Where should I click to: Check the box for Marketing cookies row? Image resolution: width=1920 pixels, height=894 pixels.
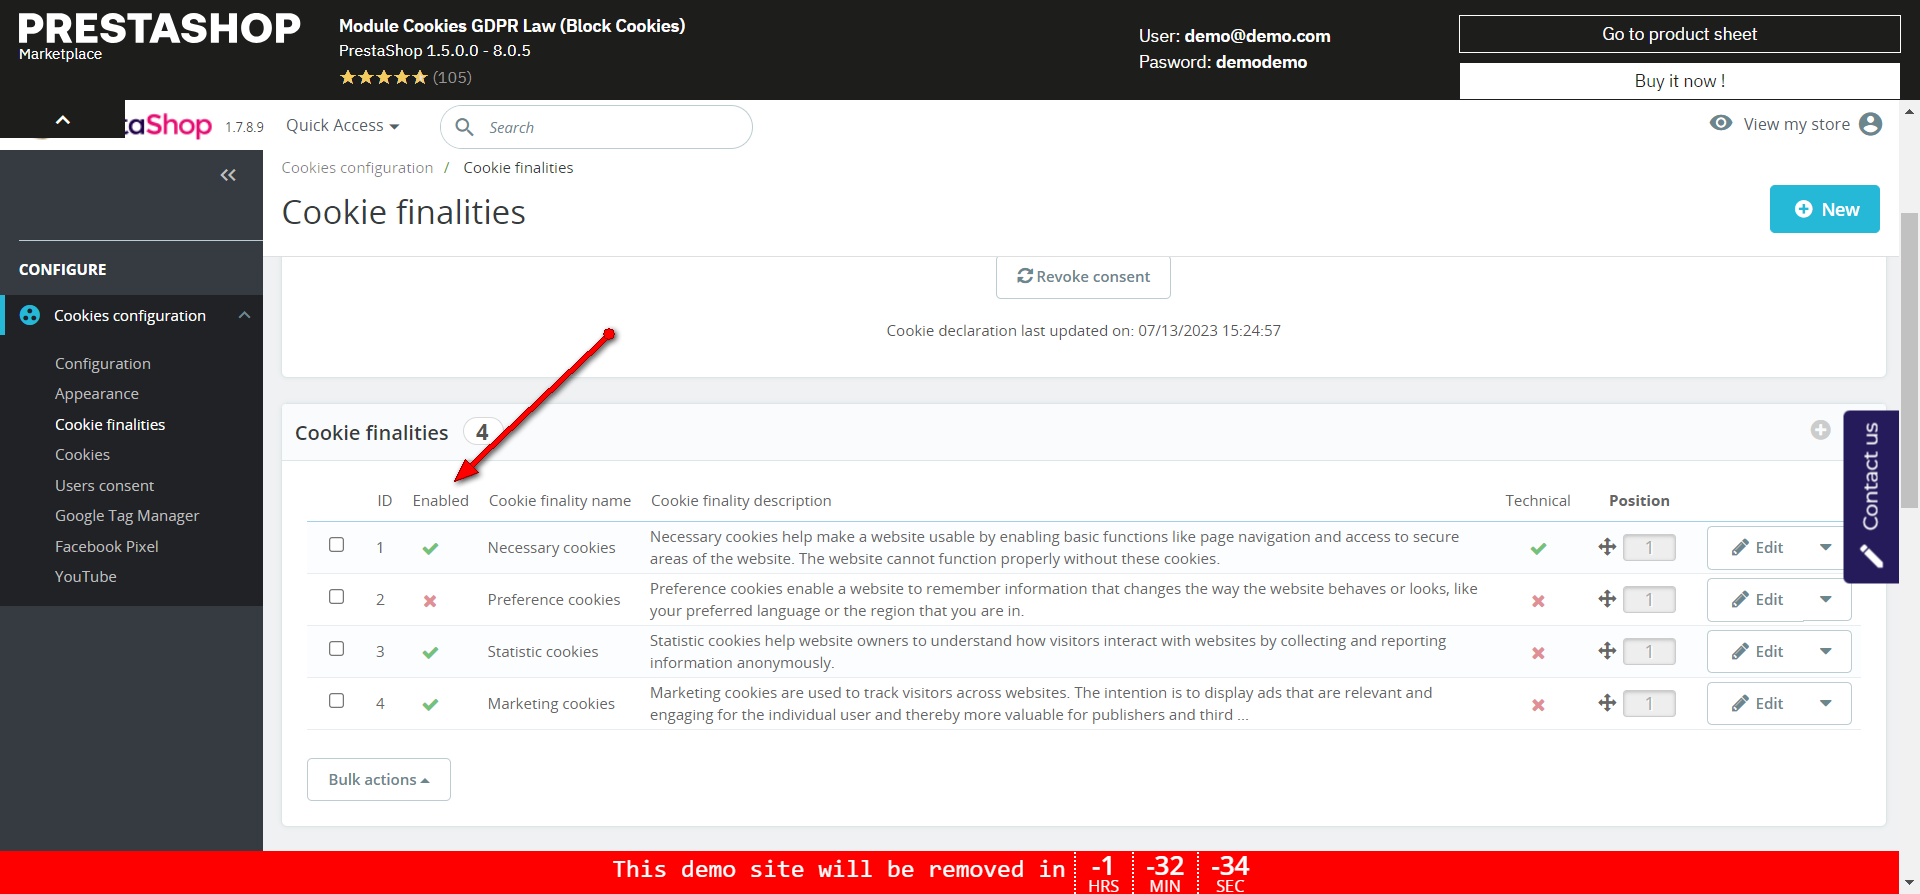pos(337,701)
